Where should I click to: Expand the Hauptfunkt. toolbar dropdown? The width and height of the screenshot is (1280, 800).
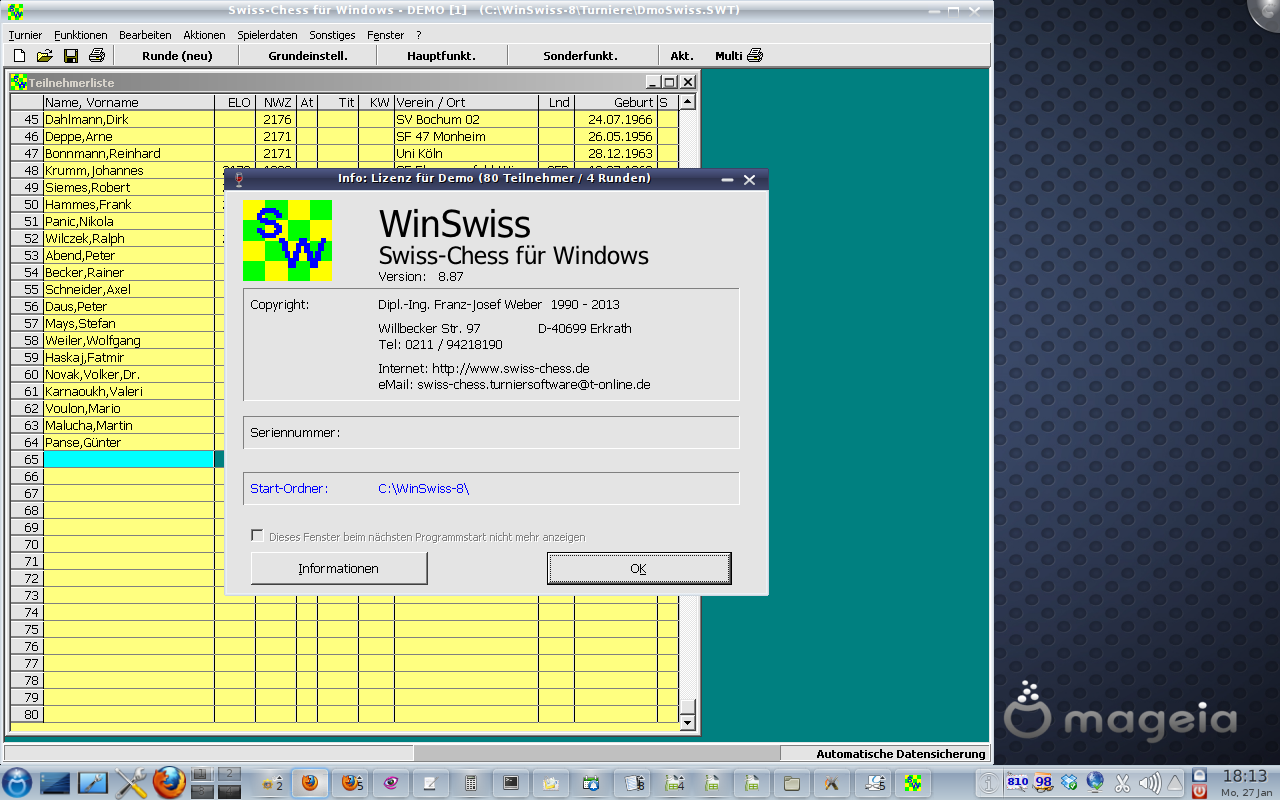[441, 56]
